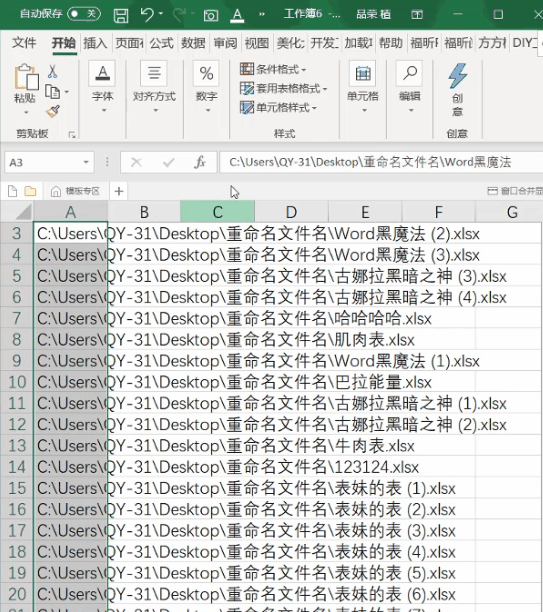Click the scissors Cut icon
This screenshot has width=543, height=612.
(52, 71)
